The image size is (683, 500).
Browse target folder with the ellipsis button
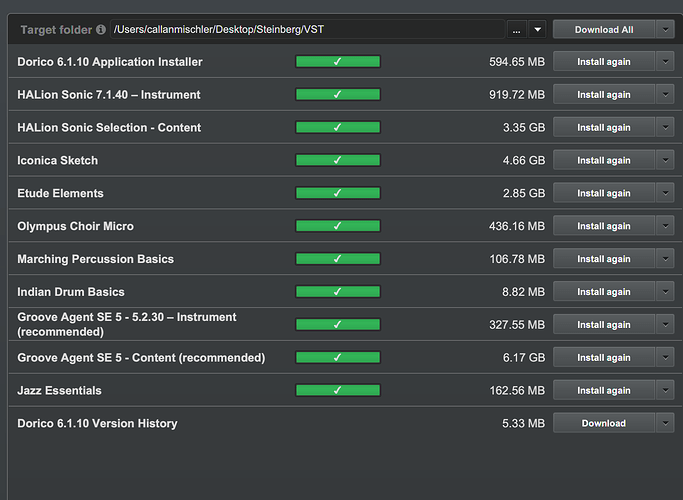pos(516,30)
